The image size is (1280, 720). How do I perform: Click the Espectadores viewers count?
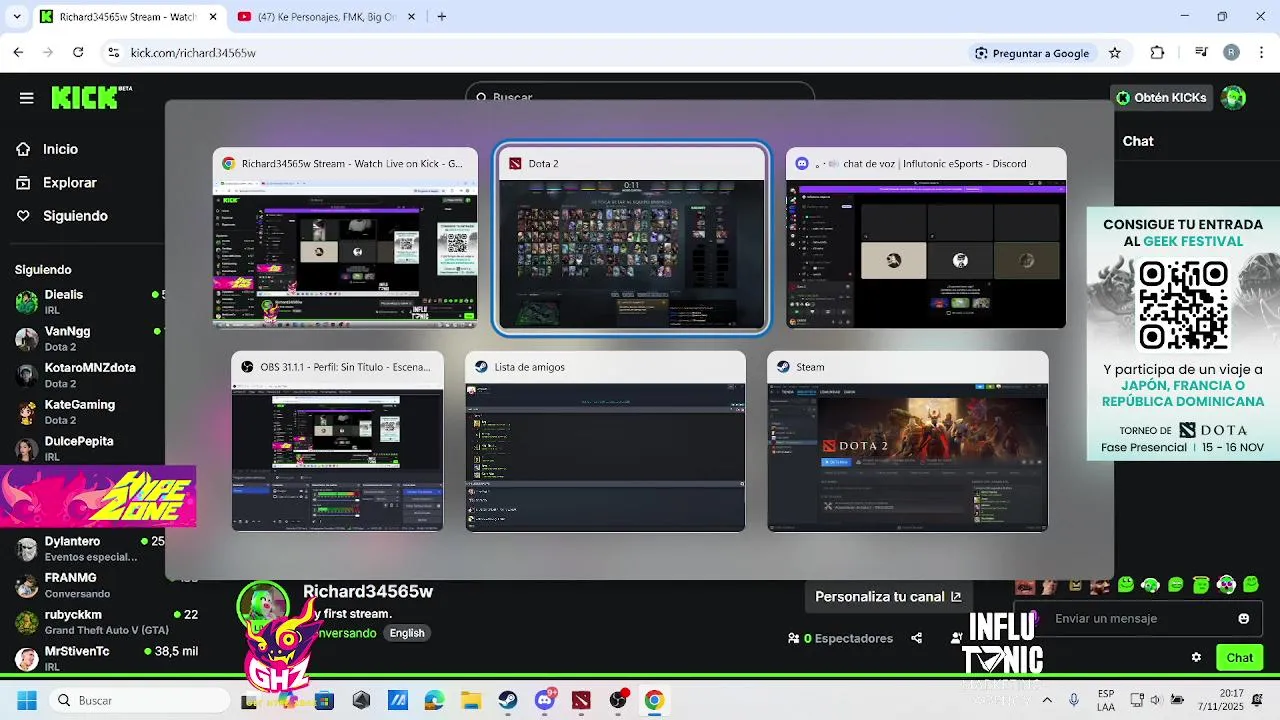[x=840, y=638]
